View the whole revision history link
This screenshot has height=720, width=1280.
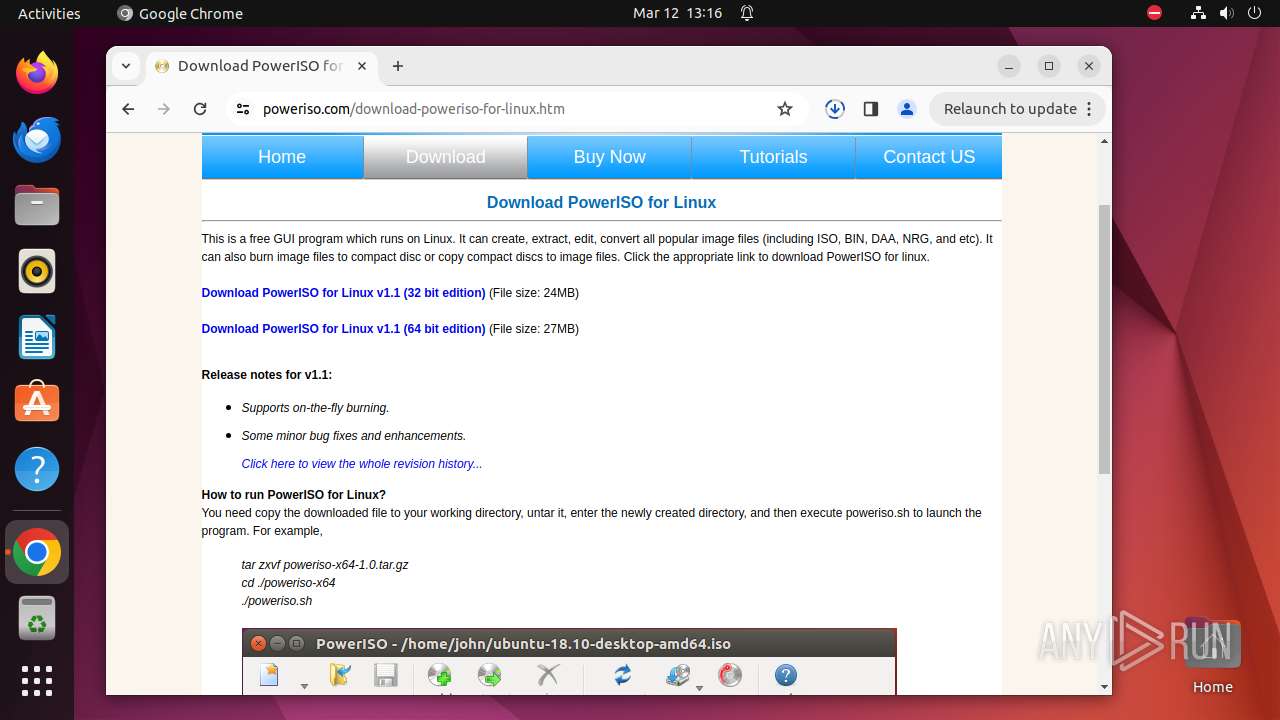(x=361, y=464)
